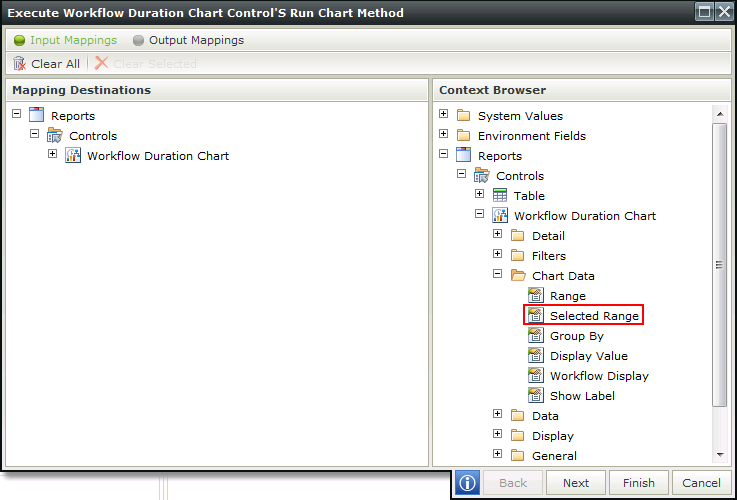
Task: Click the Table control icon
Action: pyautogui.click(x=500, y=195)
